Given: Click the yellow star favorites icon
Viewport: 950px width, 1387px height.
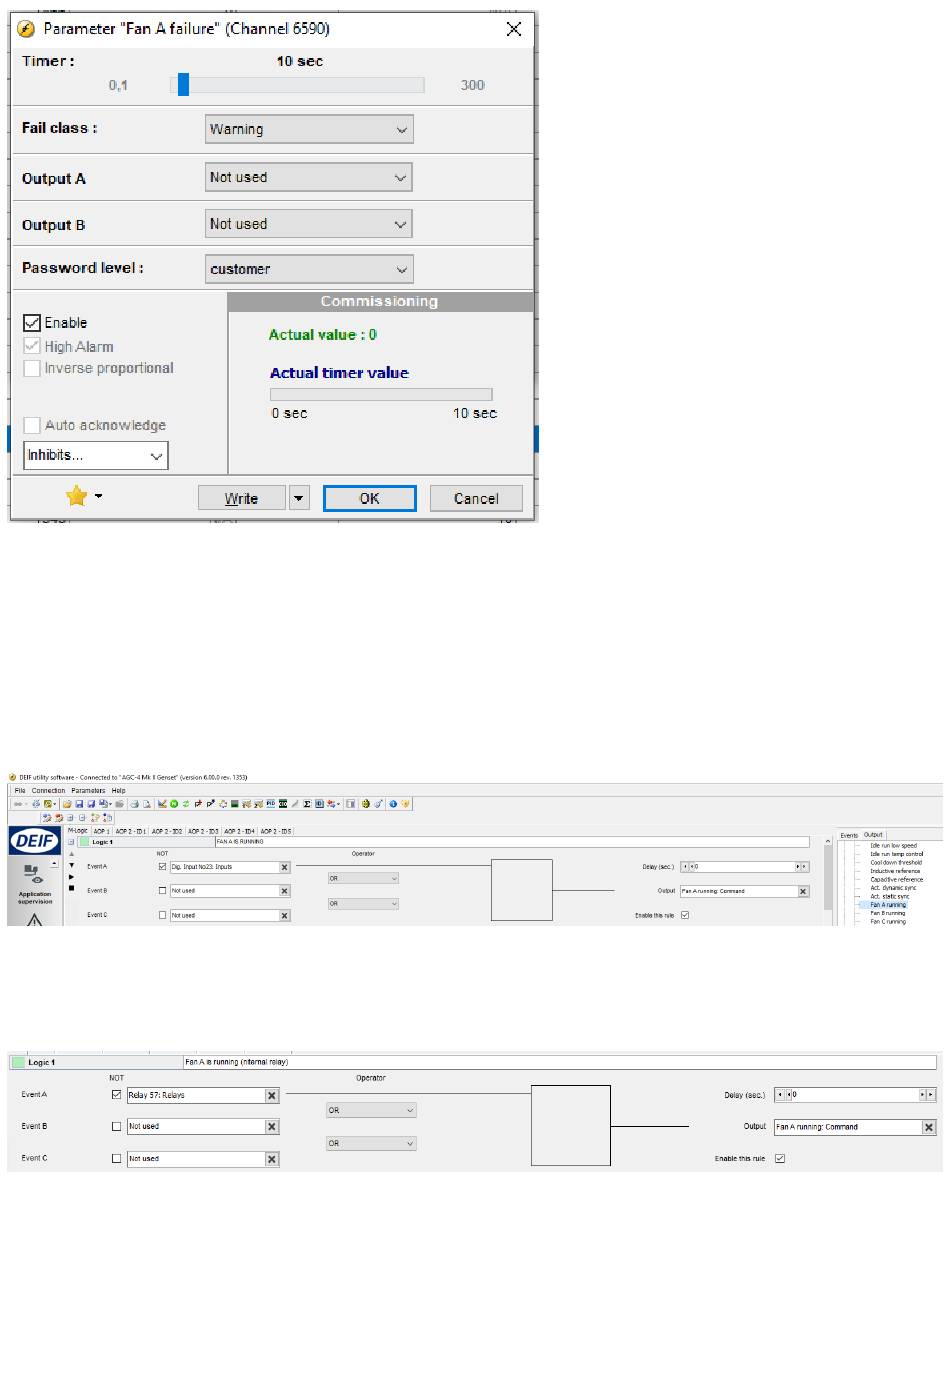Looking at the screenshot, I should click(x=77, y=496).
